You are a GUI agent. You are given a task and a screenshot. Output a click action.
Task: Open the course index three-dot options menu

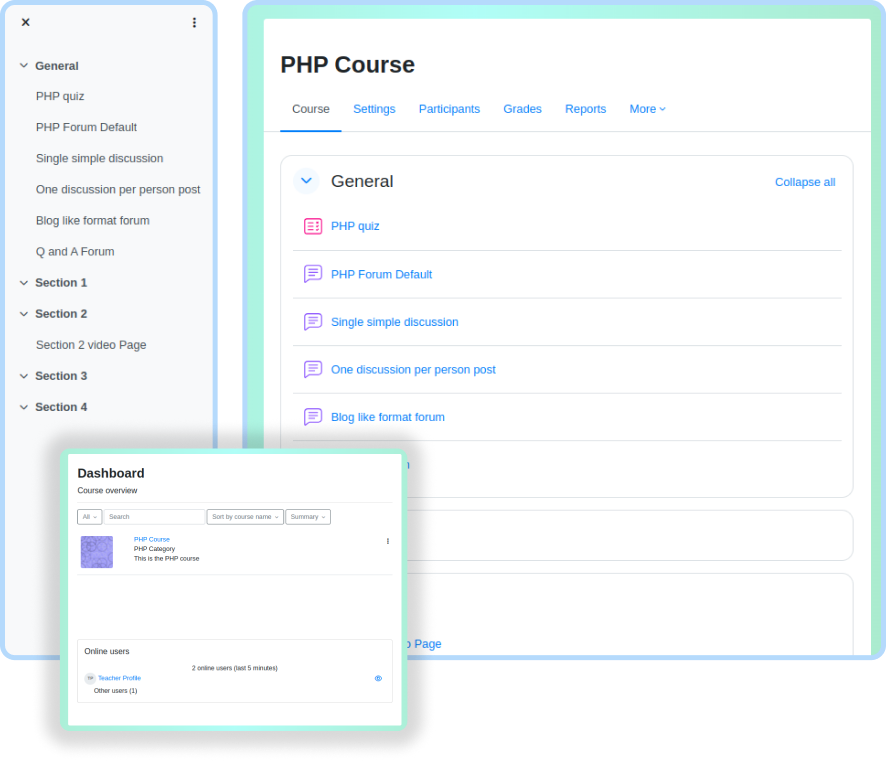coord(194,22)
